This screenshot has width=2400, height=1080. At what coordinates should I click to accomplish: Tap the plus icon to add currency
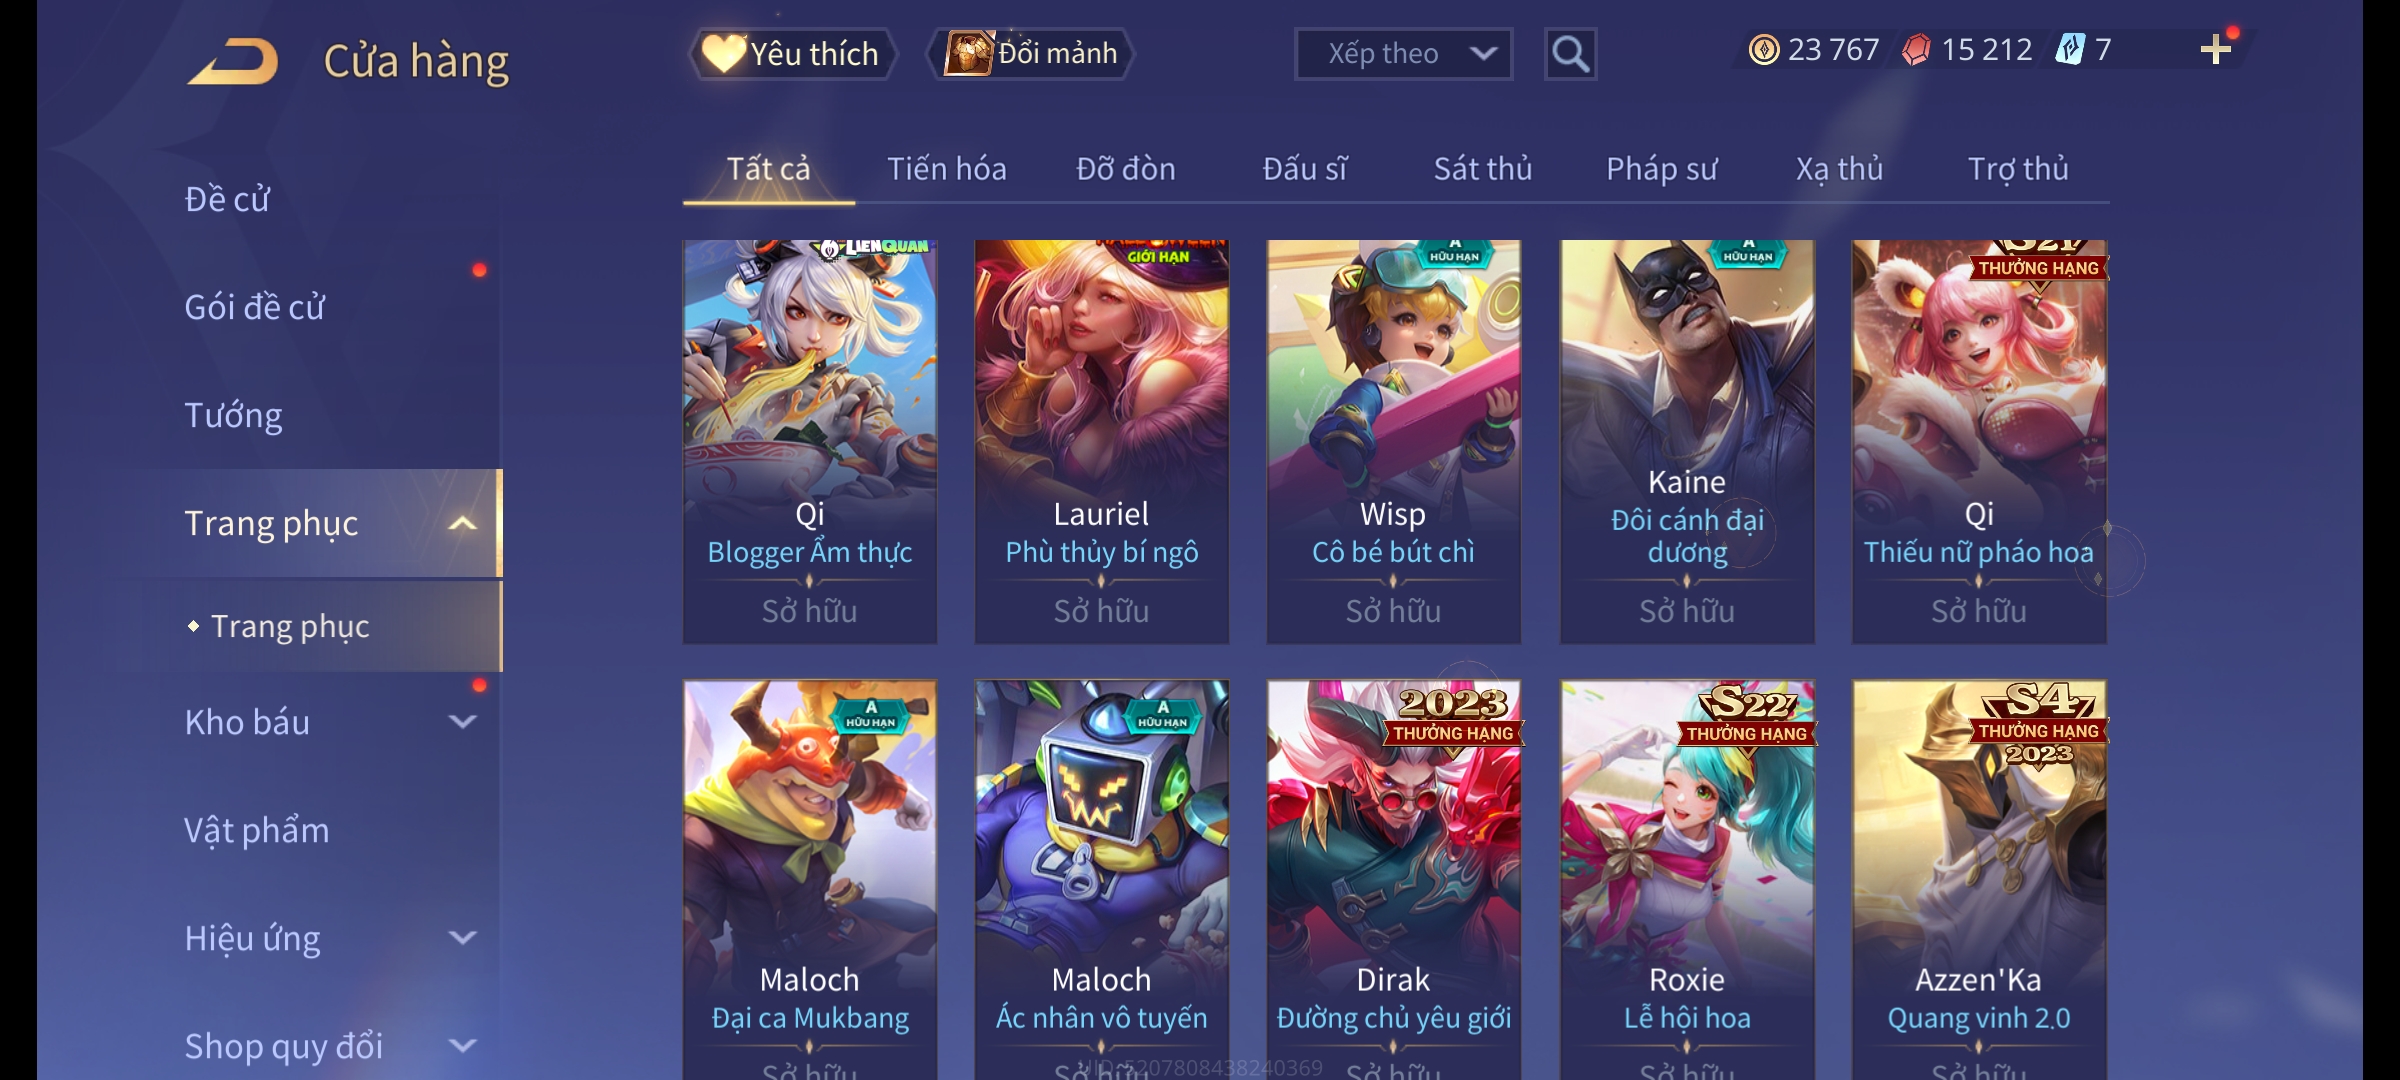[x=2216, y=50]
